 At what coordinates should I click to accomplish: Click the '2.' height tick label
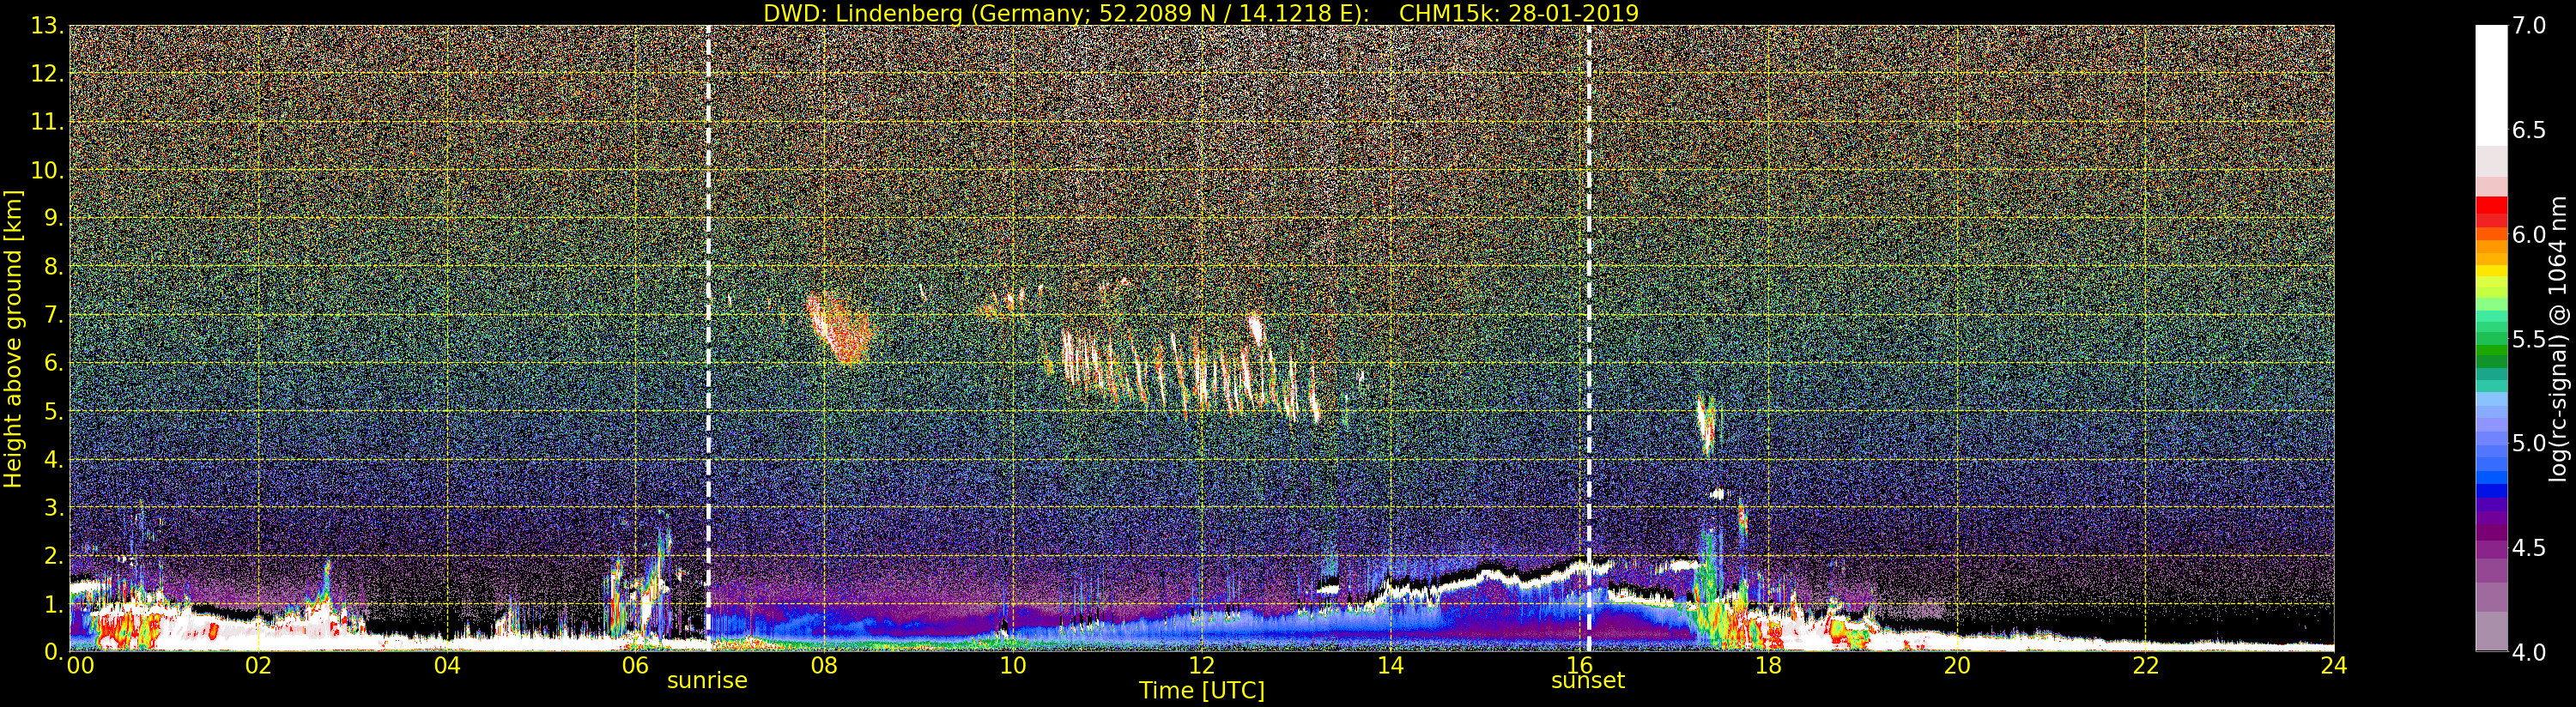tap(53, 555)
